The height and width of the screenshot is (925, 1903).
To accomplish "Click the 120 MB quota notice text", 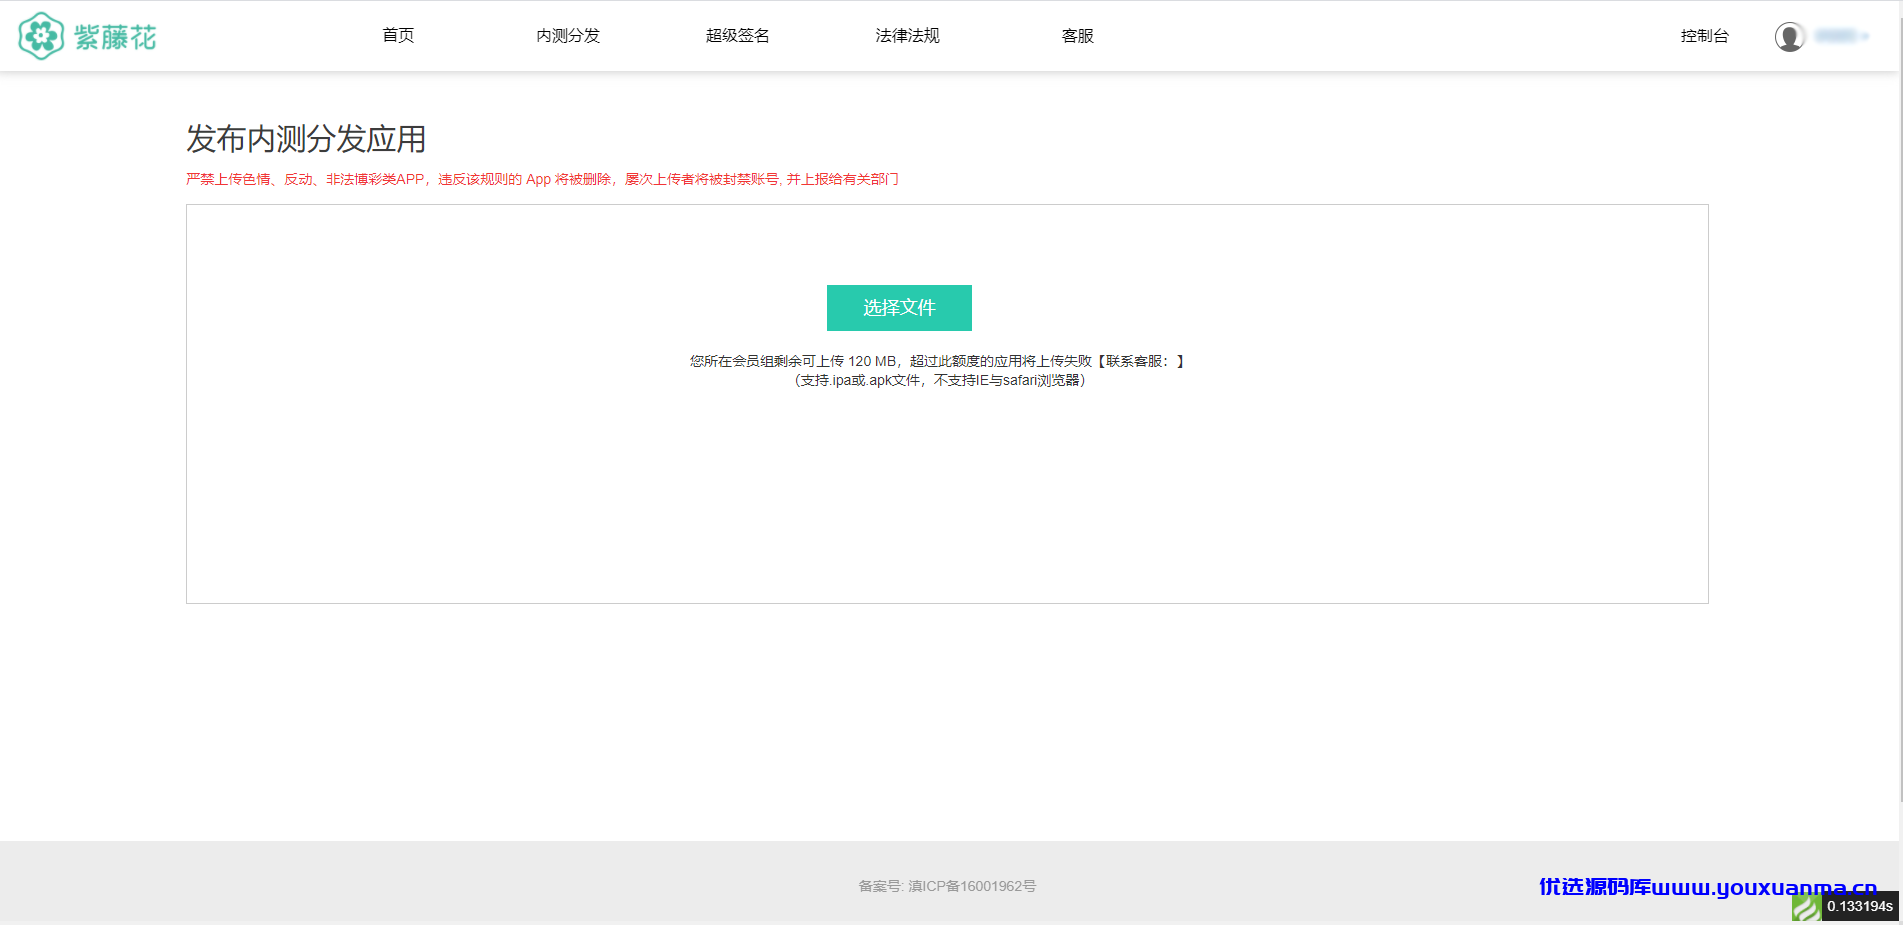I will (937, 361).
